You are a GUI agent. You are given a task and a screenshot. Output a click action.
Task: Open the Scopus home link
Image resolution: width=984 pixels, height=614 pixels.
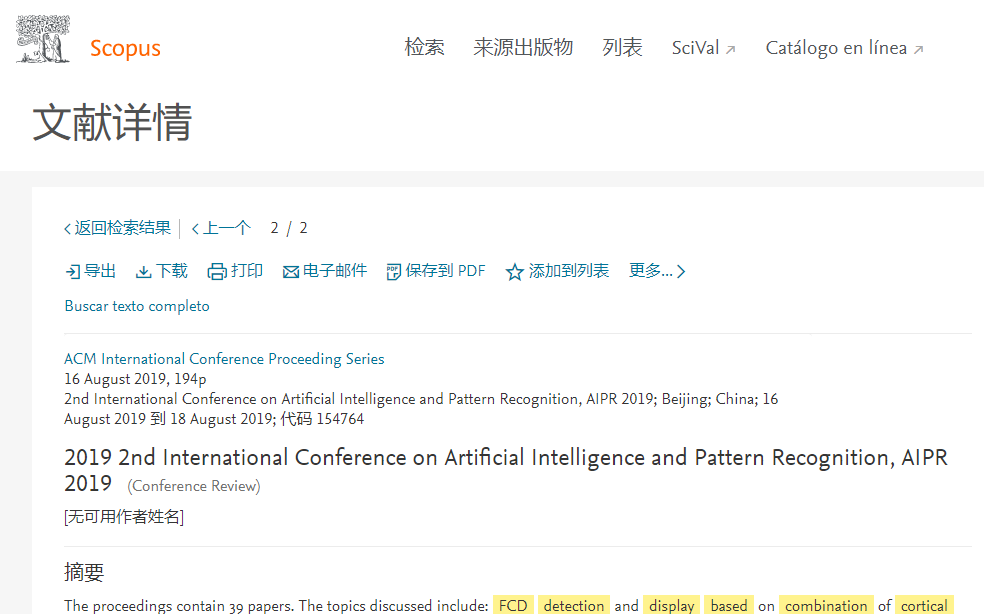[x=125, y=48]
